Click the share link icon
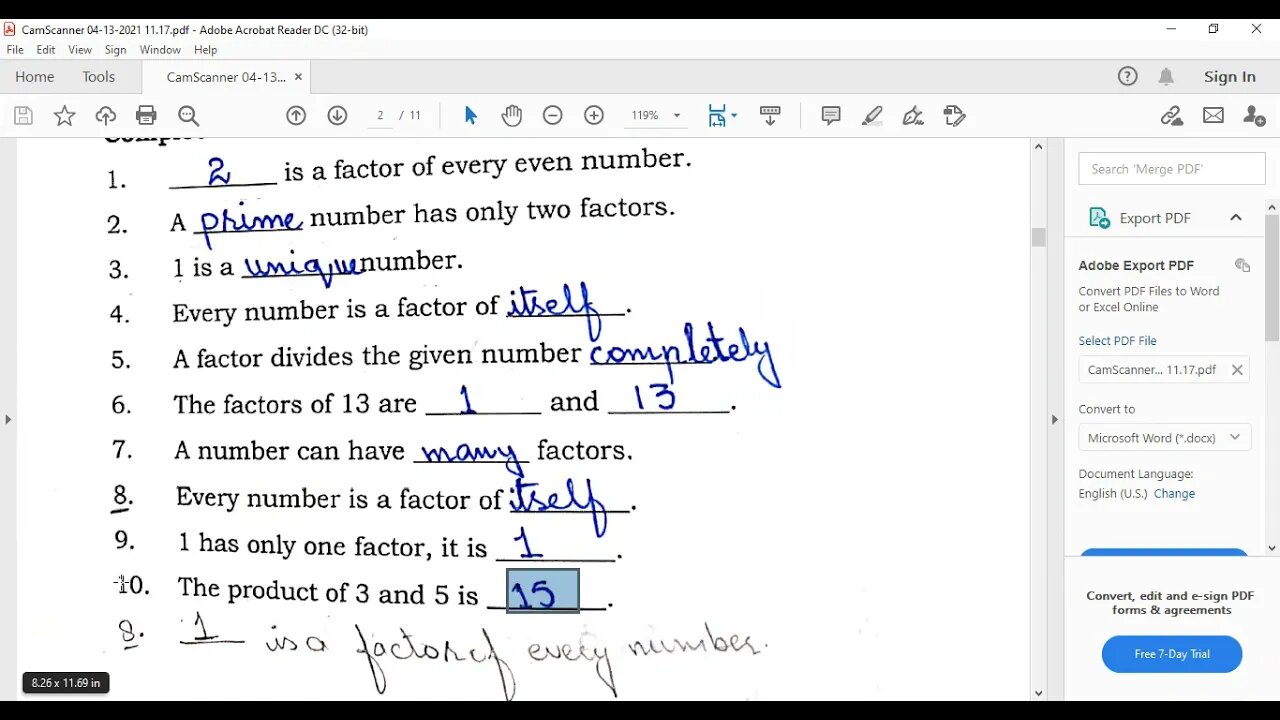The height and width of the screenshot is (720, 1280). [1172, 116]
